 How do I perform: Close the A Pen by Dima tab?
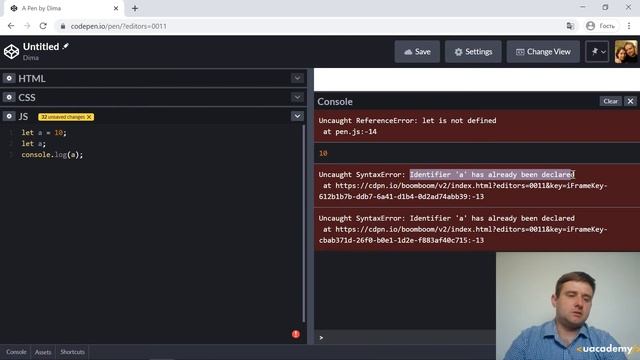click(116, 8)
